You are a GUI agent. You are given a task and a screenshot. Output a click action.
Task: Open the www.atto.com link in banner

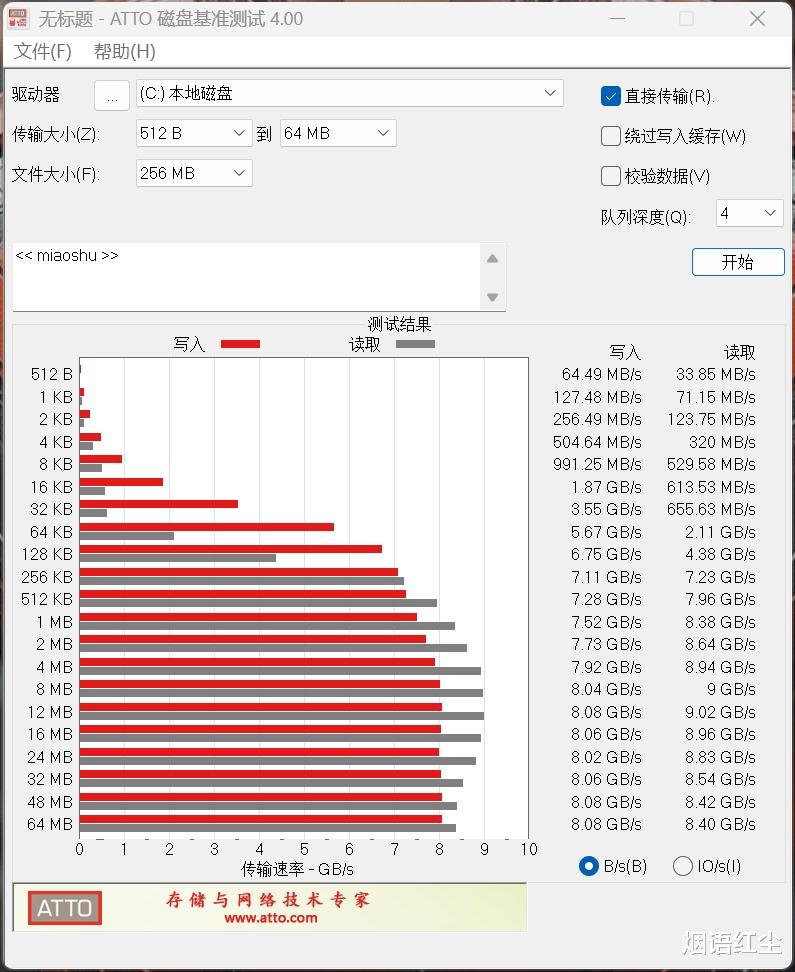click(270, 918)
